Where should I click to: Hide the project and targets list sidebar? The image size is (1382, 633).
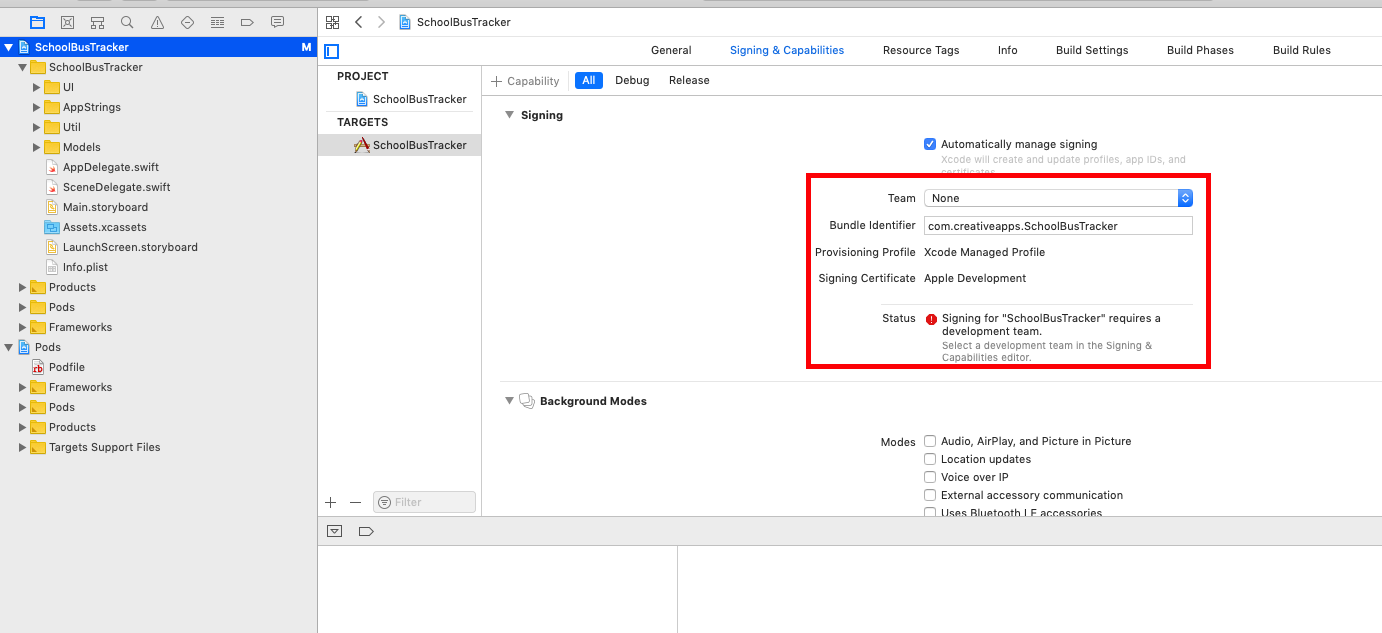click(332, 51)
